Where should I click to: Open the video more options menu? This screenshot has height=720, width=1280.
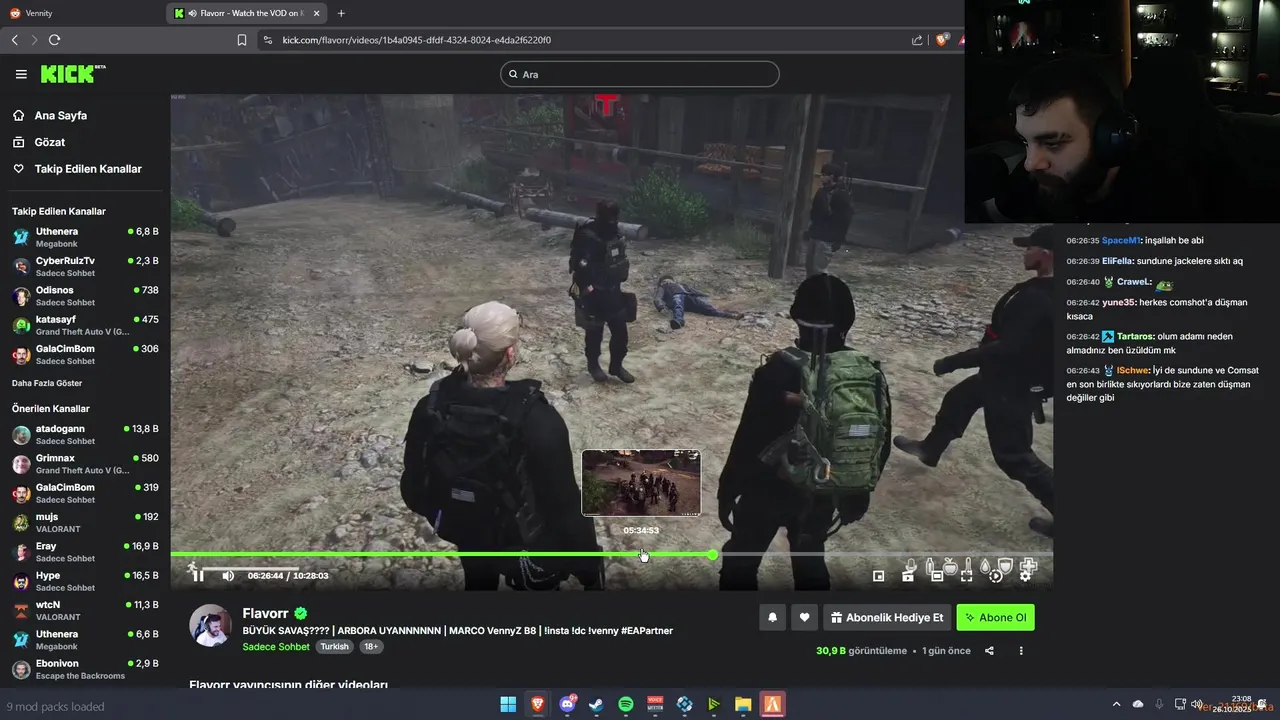click(x=1021, y=651)
